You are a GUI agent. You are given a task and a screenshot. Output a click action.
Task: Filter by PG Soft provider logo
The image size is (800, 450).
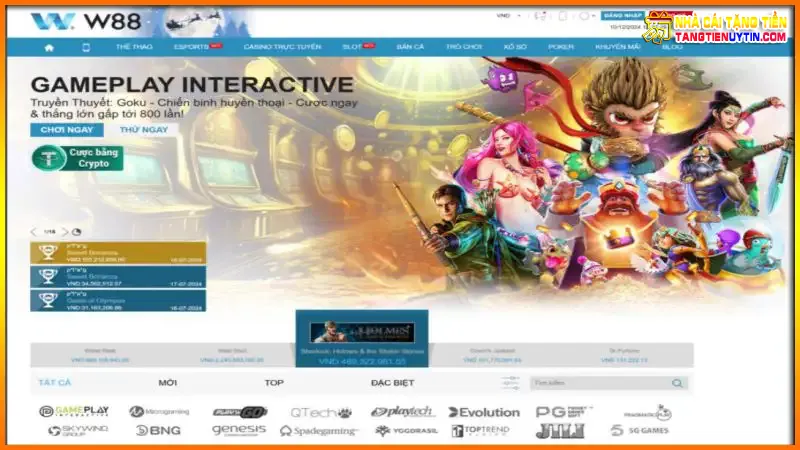click(565, 412)
